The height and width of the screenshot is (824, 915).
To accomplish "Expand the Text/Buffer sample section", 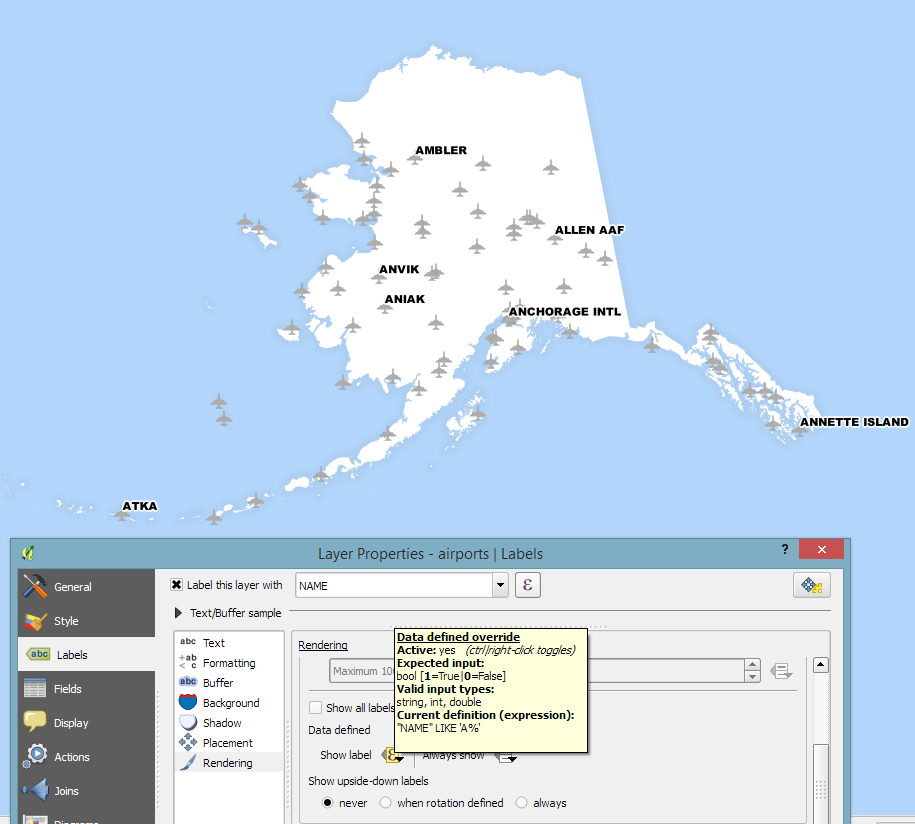I will (178, 613).
